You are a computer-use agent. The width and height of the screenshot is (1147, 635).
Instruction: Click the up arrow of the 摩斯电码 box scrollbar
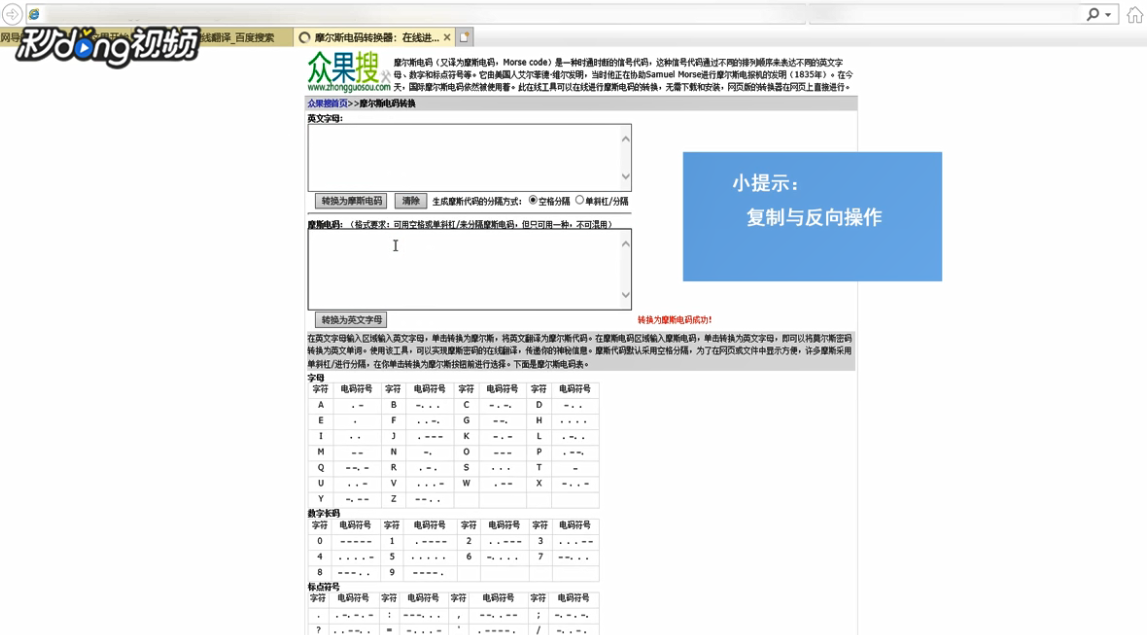625,244
